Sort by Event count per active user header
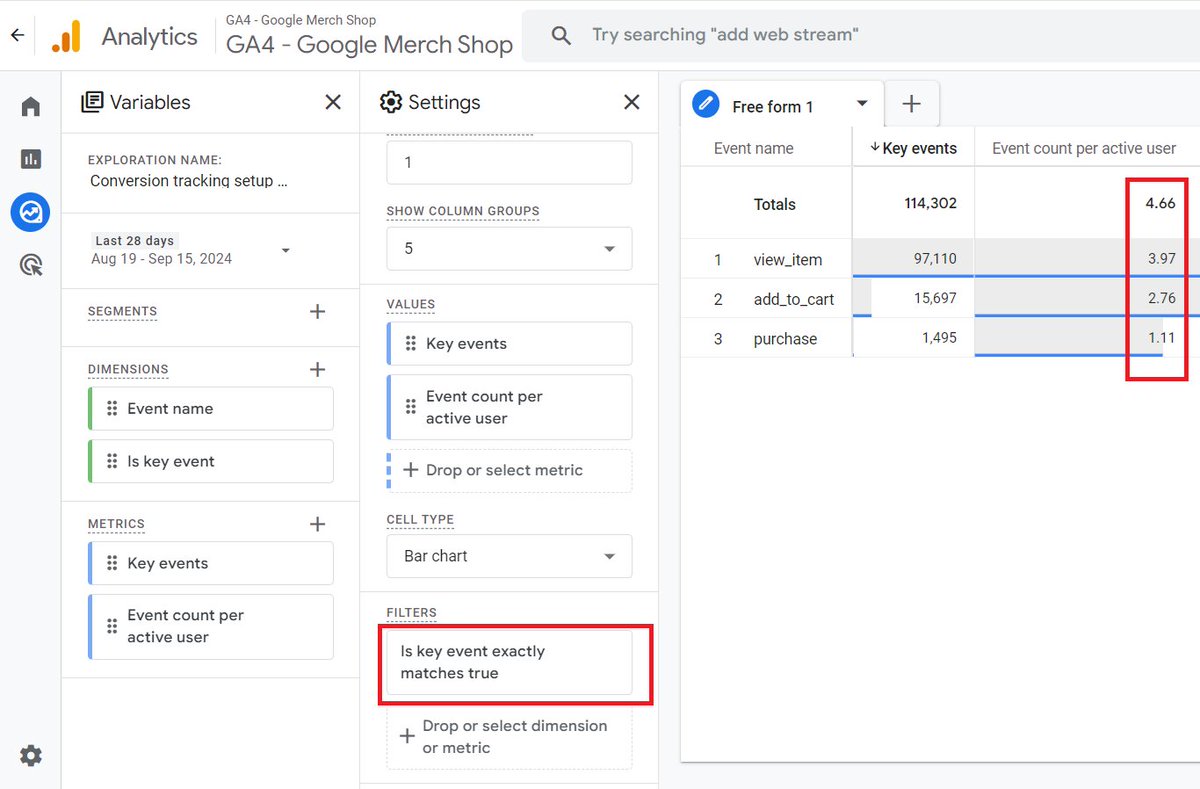1200x789 pixels. (x=1084, y=148)
